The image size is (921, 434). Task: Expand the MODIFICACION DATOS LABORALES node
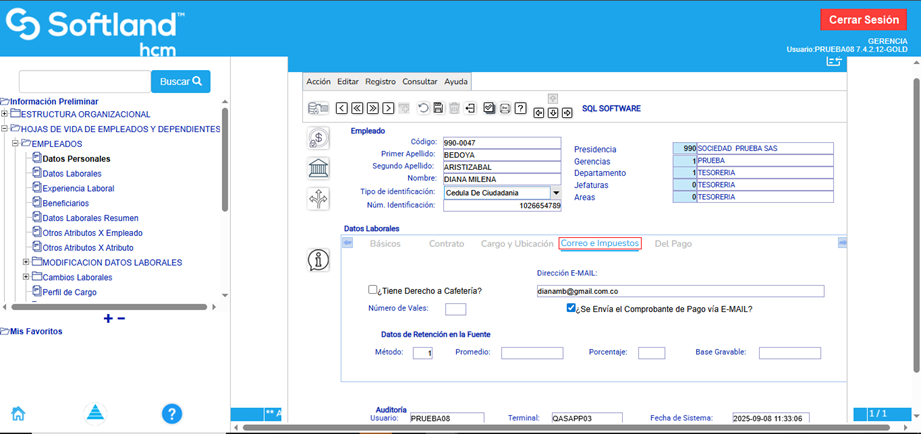(26, 262)
